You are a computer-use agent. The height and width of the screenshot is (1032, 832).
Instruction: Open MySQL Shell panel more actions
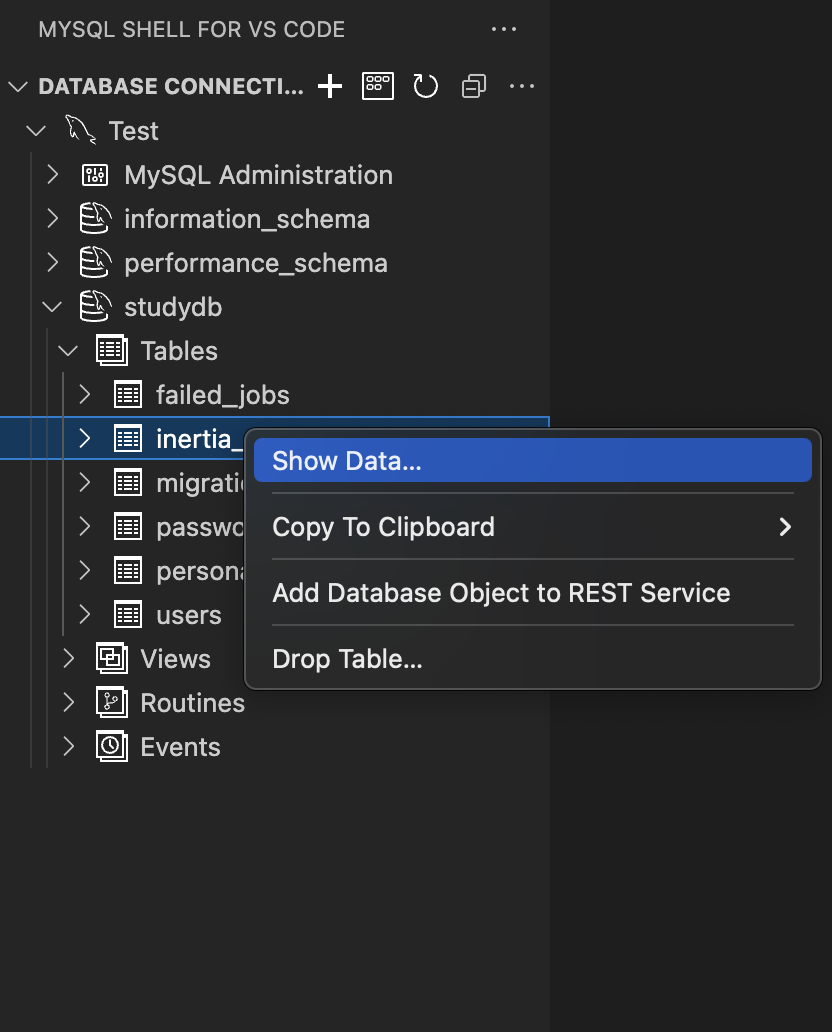pyautogui.click(x=504, y=29)
